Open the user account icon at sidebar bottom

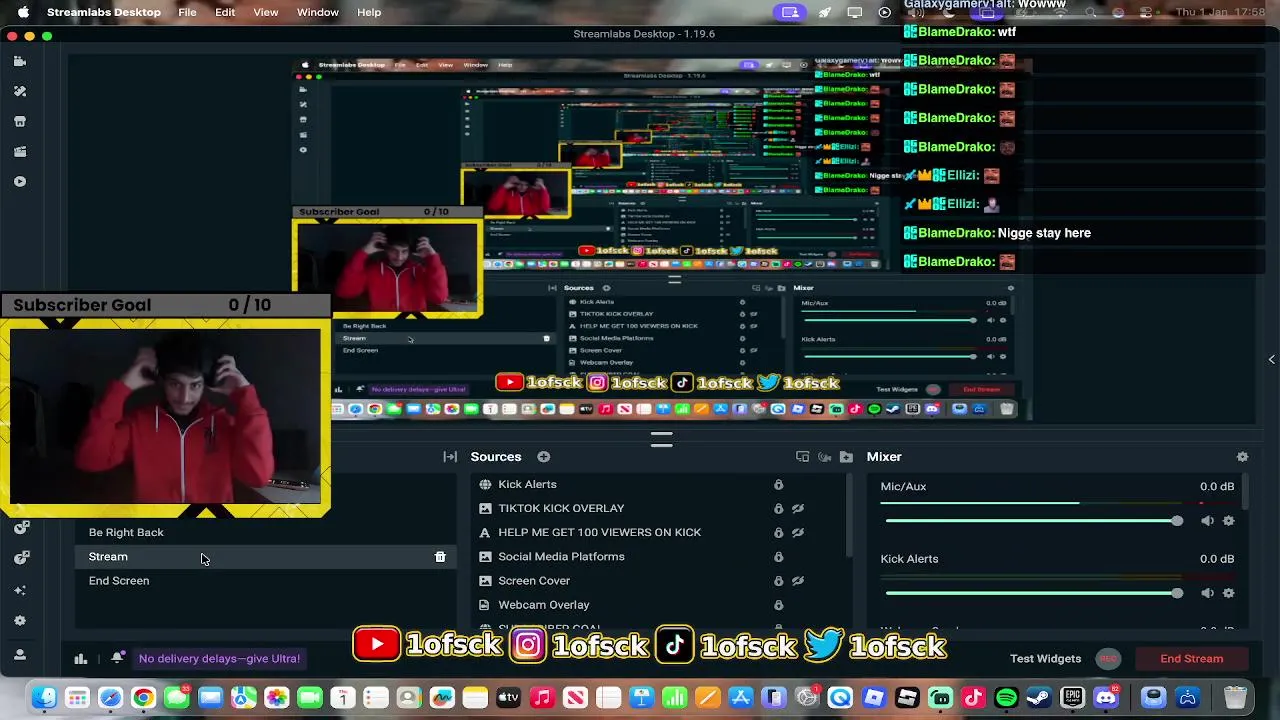pyautogui.click(x=20, y=655)
